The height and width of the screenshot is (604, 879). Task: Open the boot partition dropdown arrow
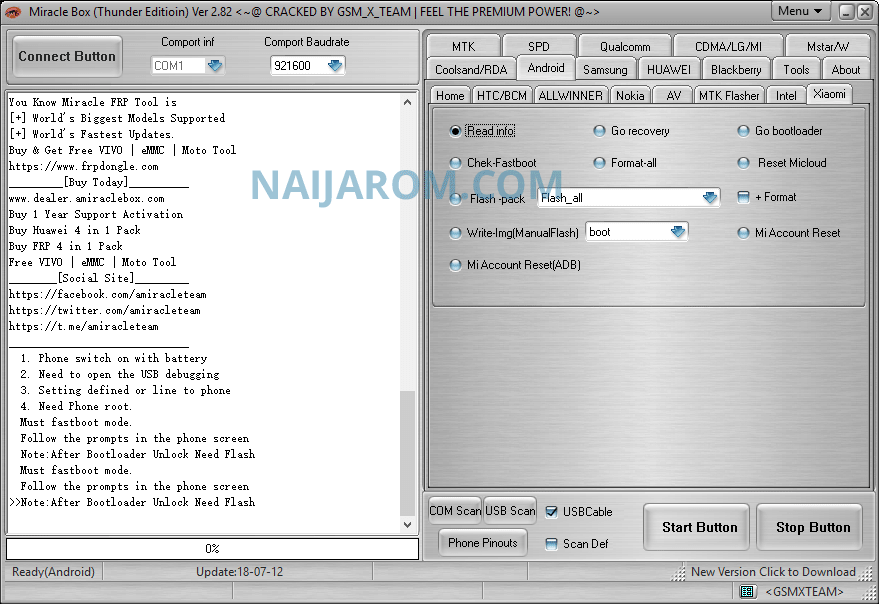click(x=678, y=232)
